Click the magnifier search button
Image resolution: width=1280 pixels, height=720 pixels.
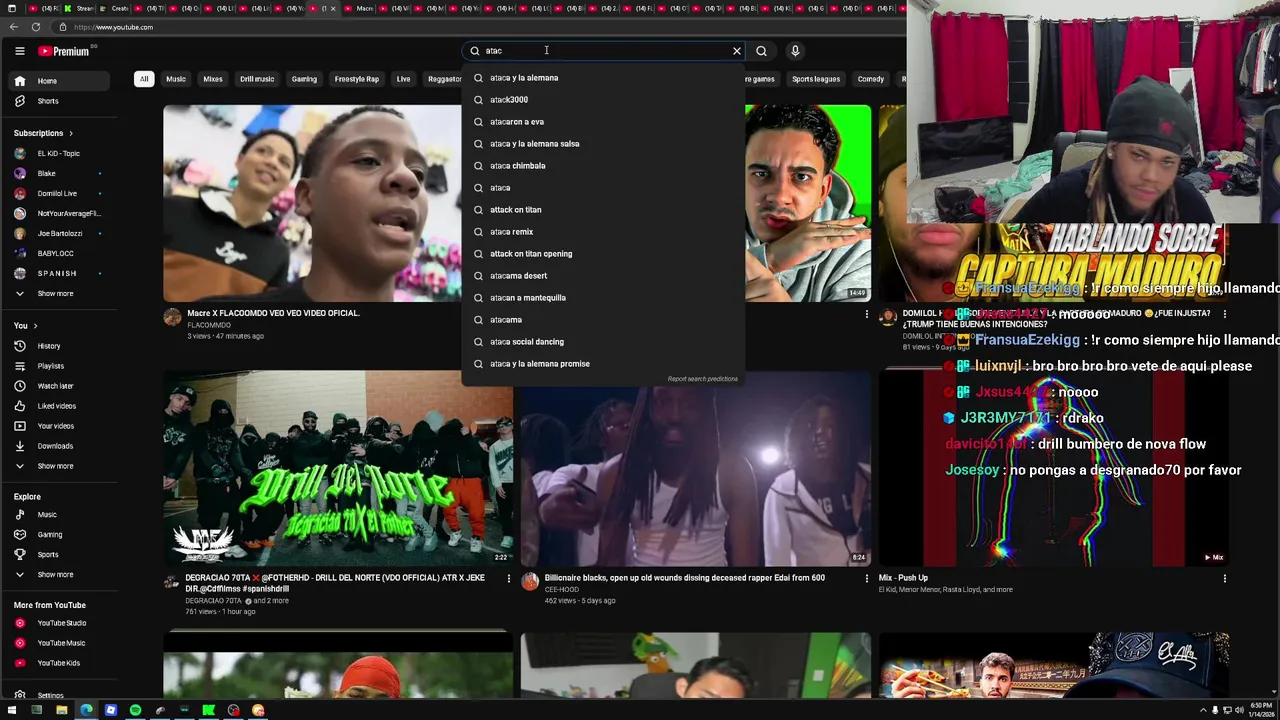(x=761, y=51)
